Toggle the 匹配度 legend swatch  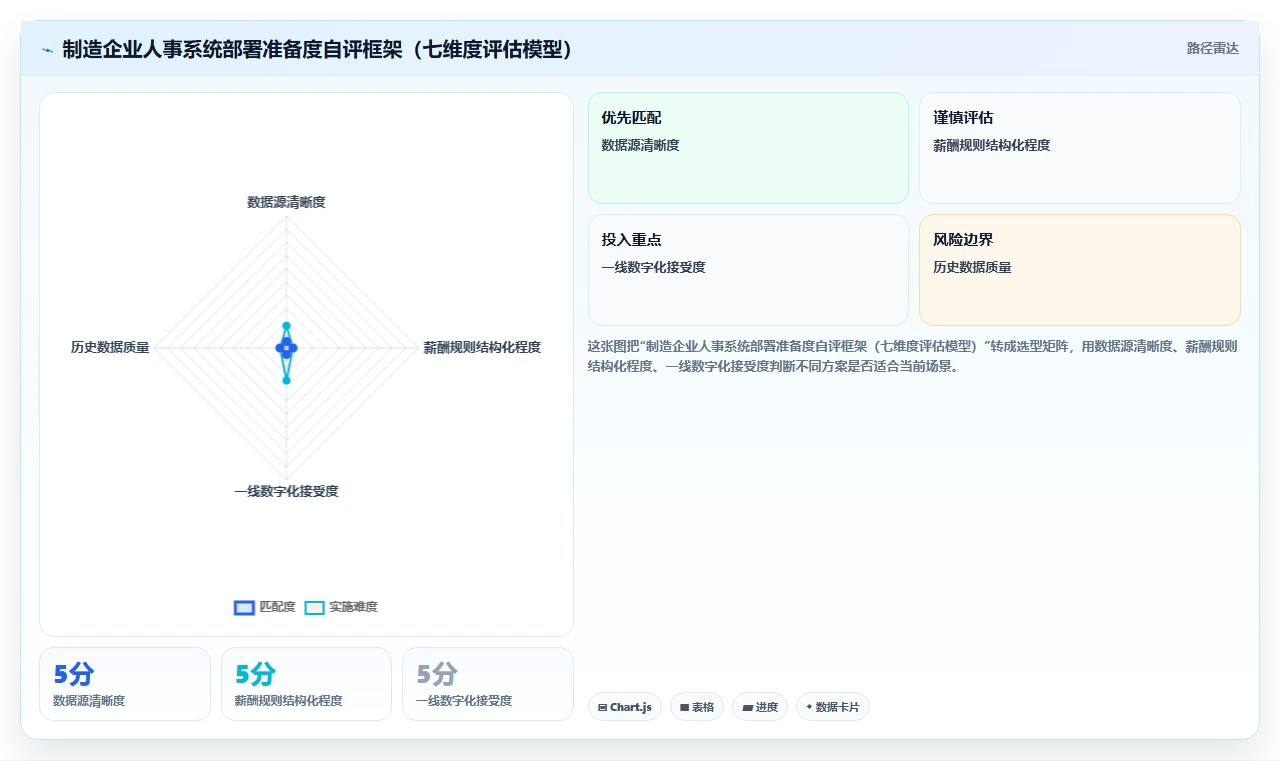point(244,607)
